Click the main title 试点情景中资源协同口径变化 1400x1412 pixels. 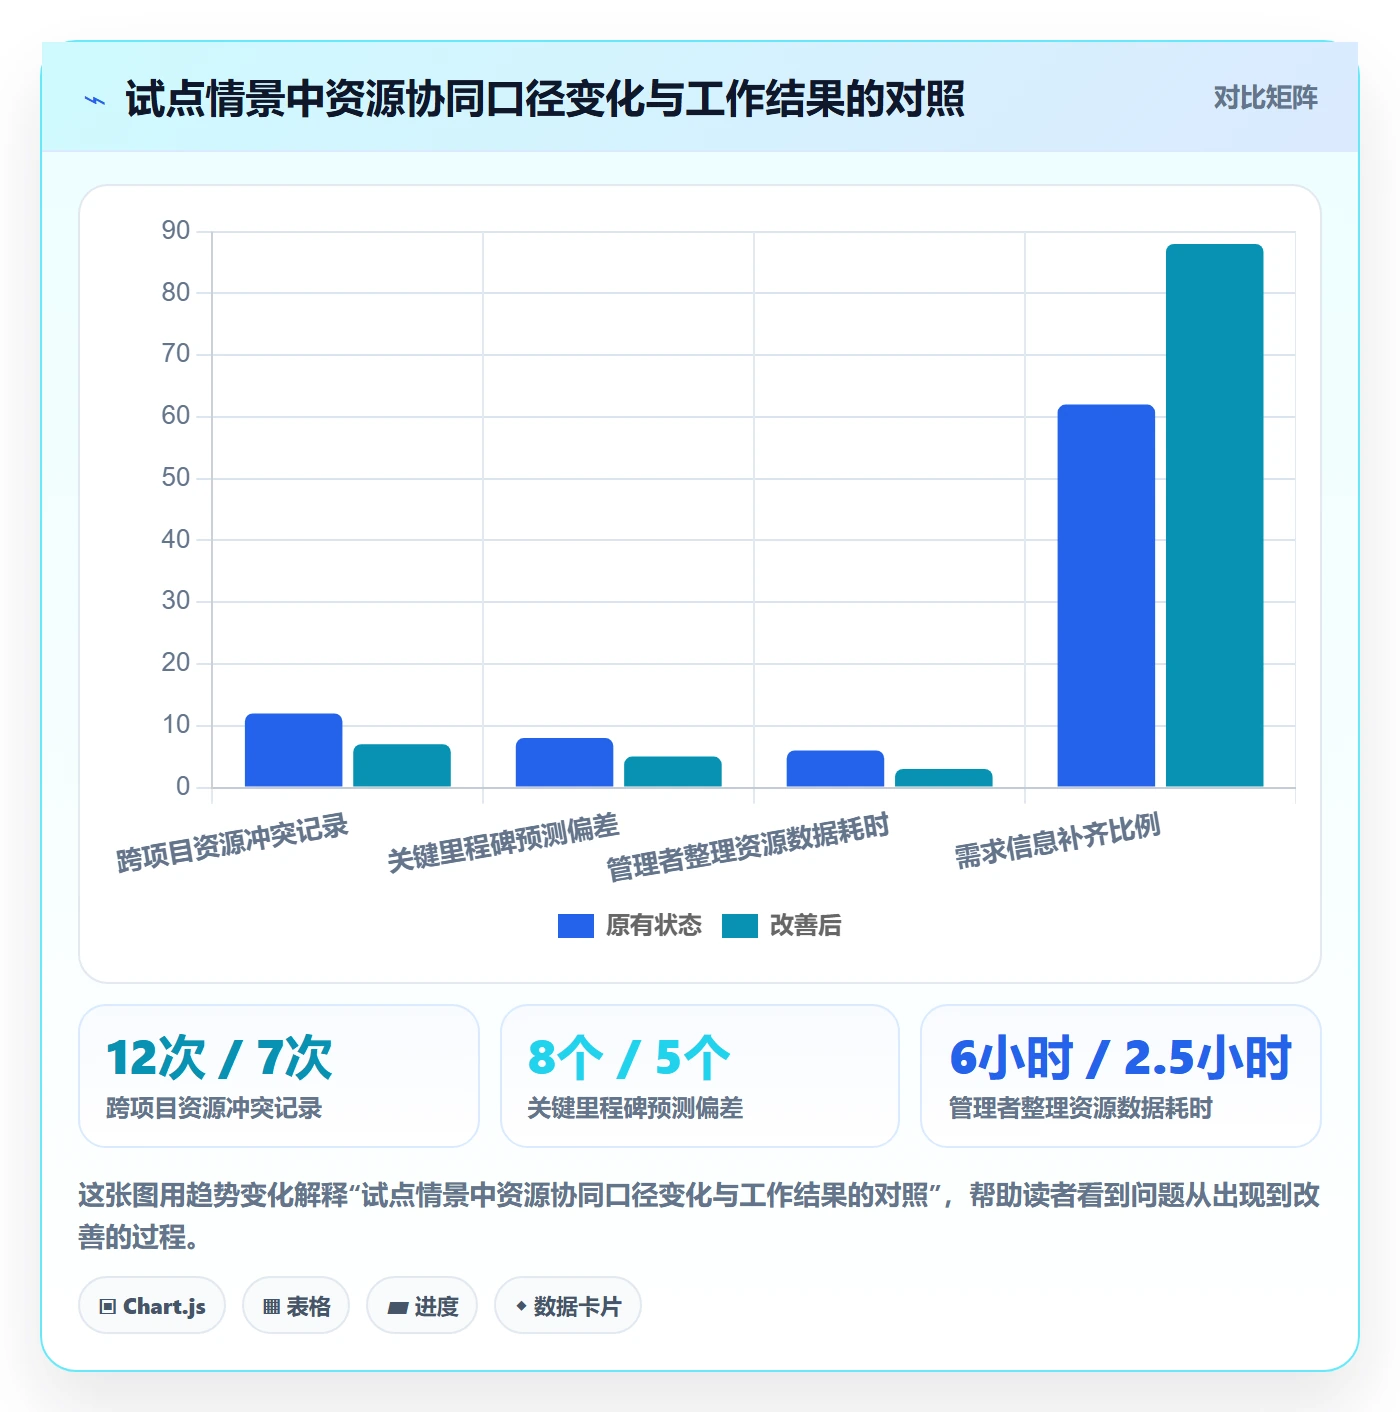[x=545, y=99]
